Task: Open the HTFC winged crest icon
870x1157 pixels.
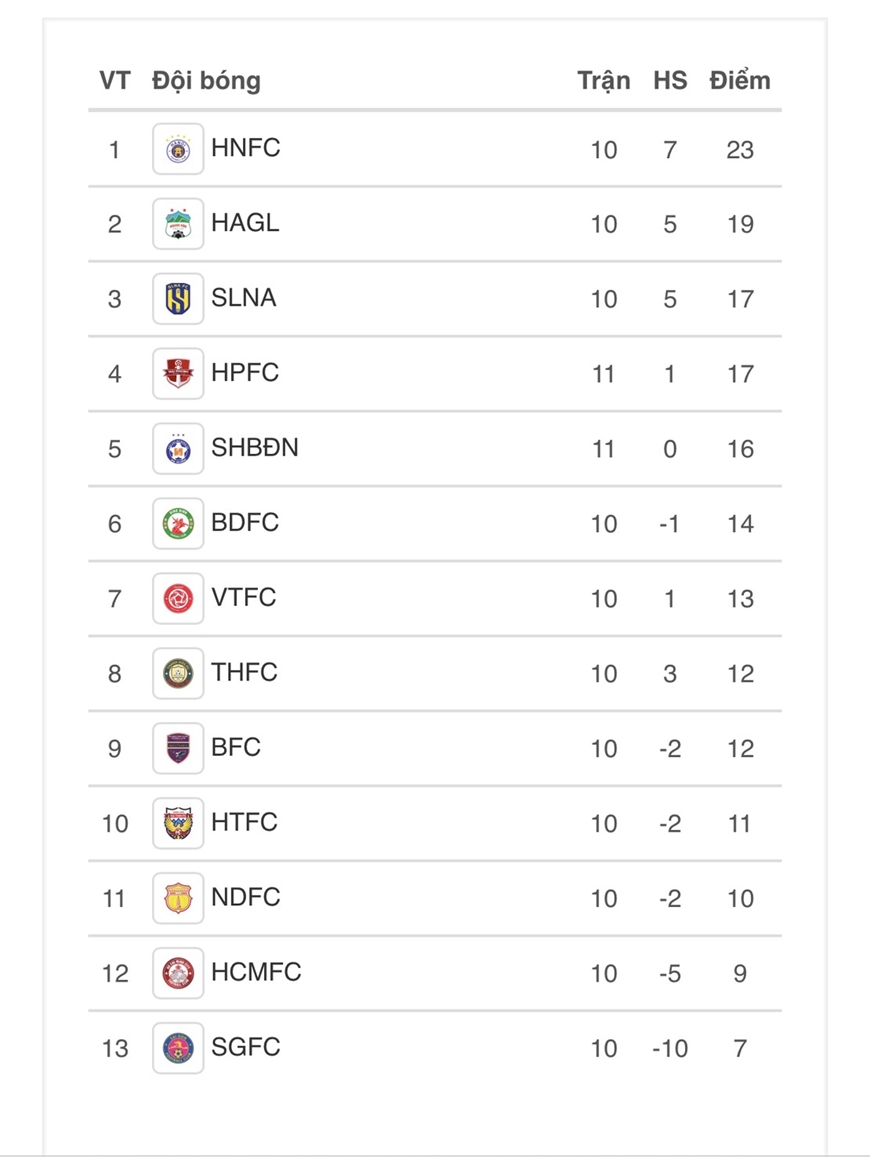Action: coord(178,823)
